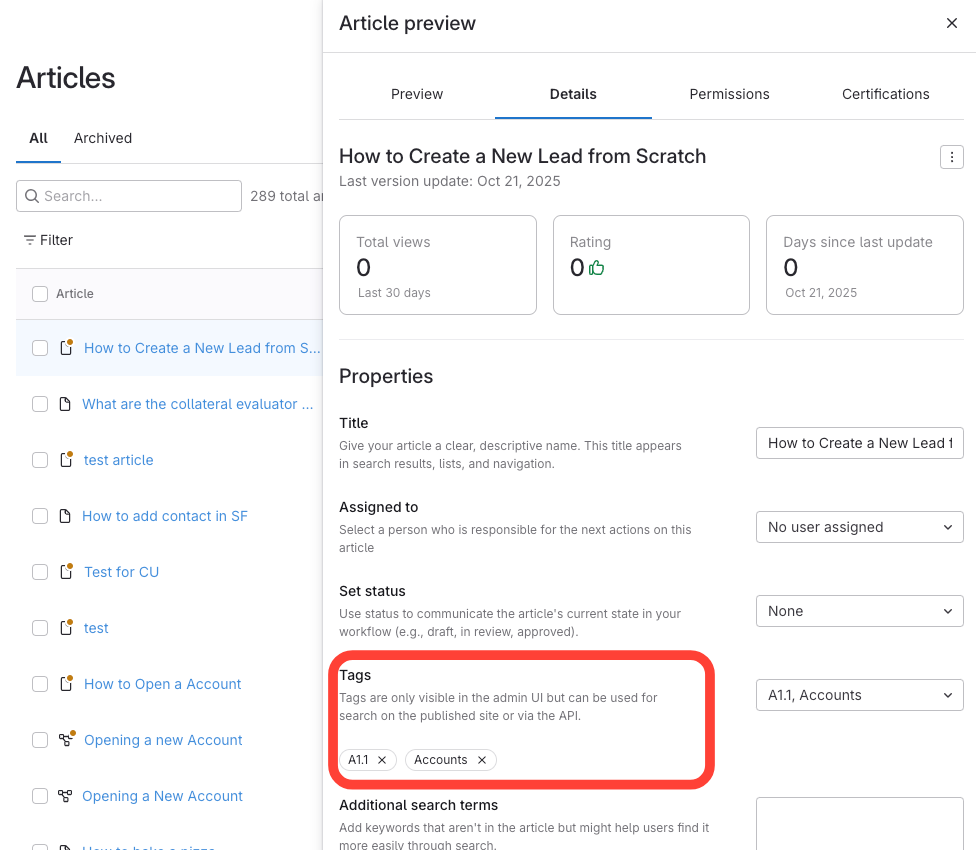Select checkbox for 'How to Open a Account'
976x850 pixels.
pyautogui.click(x=40, y=684)
